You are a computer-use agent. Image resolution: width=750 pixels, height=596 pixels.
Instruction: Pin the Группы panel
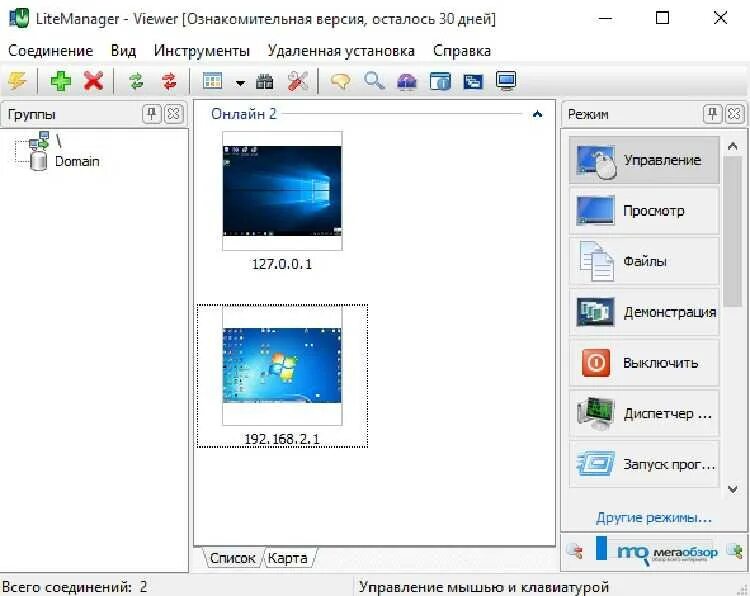coord(152,114)
